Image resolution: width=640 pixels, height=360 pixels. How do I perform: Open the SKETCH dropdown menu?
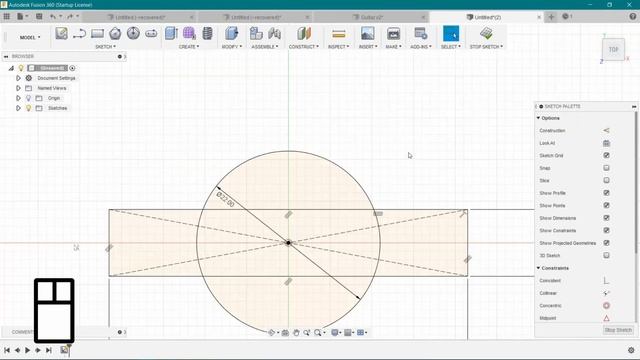click(x=105, y=47)
